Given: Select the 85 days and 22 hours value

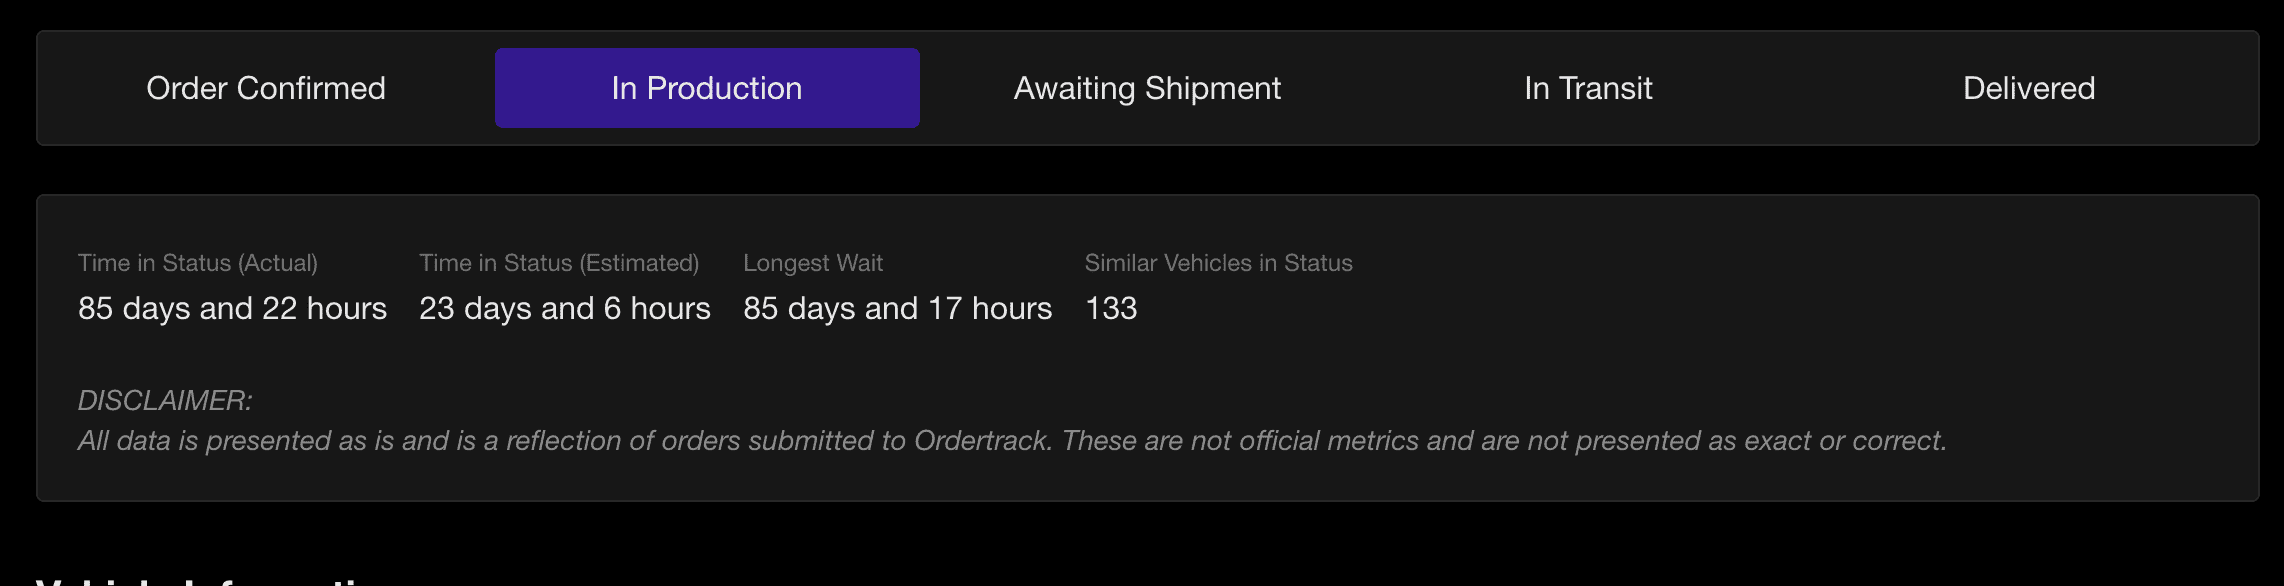Looking at the screenshot, I should pos(232,308).
